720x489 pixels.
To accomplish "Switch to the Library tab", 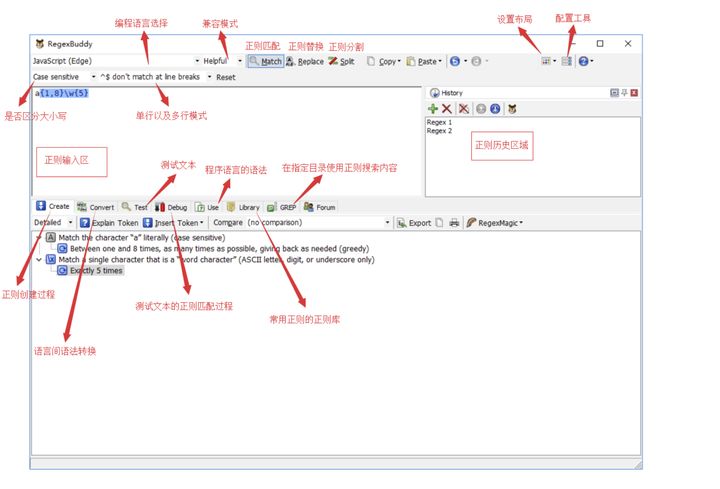I will (x=243, y=207).
